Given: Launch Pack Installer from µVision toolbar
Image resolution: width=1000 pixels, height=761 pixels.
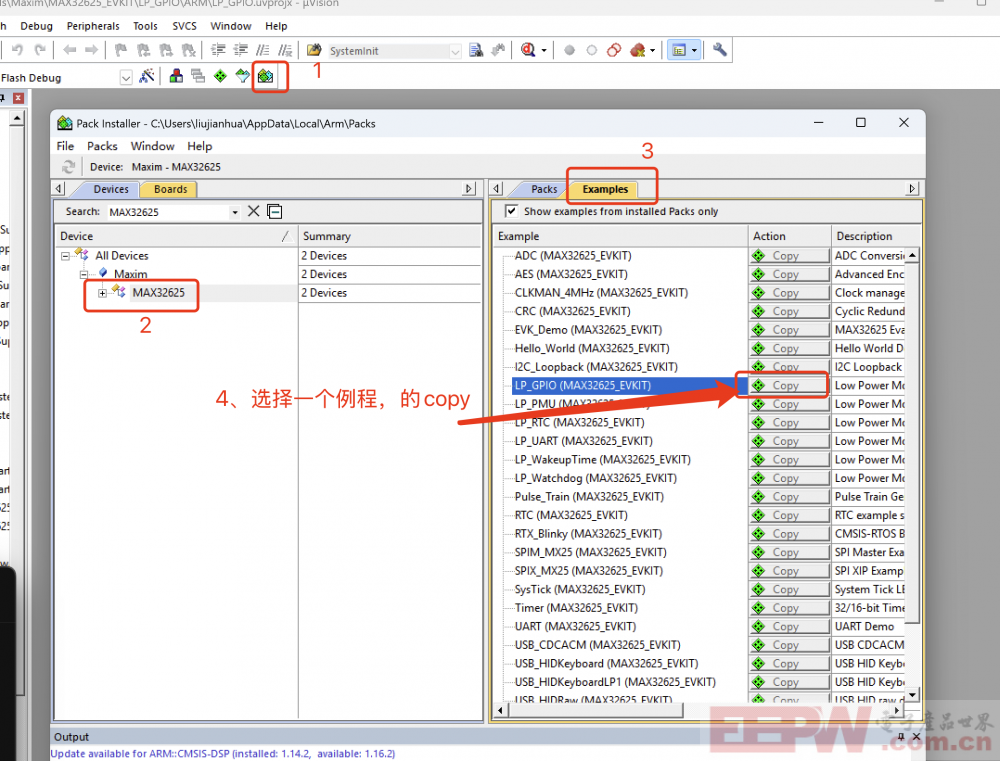Looking at the screenshot, I should point(265,77).
